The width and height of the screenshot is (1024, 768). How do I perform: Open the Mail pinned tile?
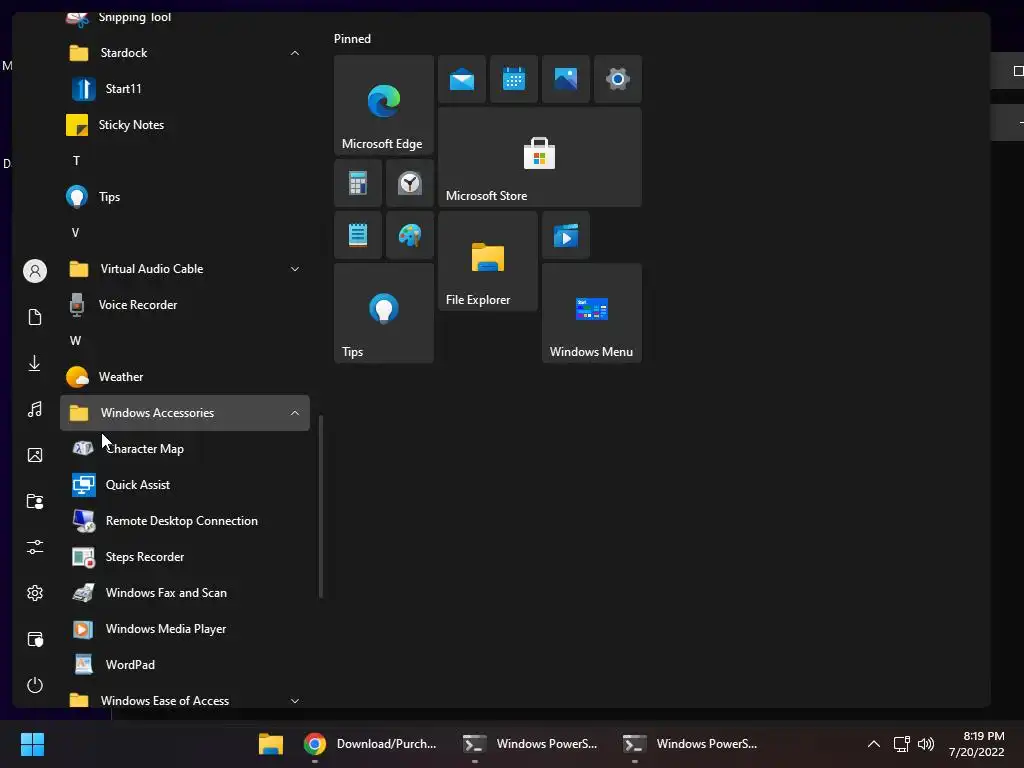click(x=462, y=79)
